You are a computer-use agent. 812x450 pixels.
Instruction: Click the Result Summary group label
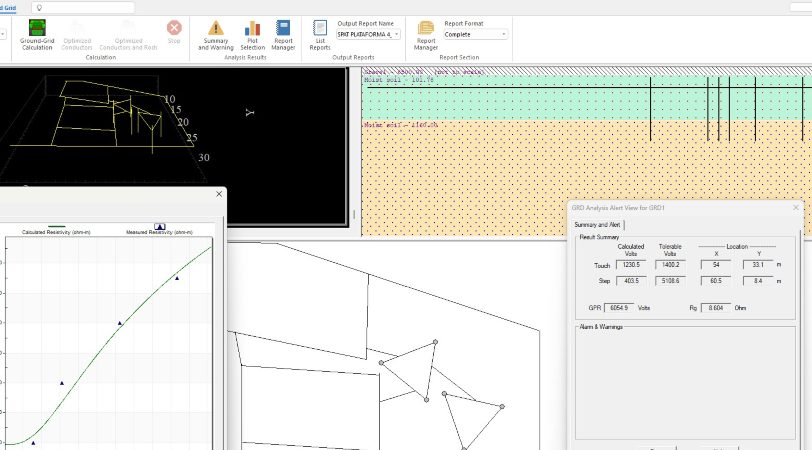pos(599,237)
